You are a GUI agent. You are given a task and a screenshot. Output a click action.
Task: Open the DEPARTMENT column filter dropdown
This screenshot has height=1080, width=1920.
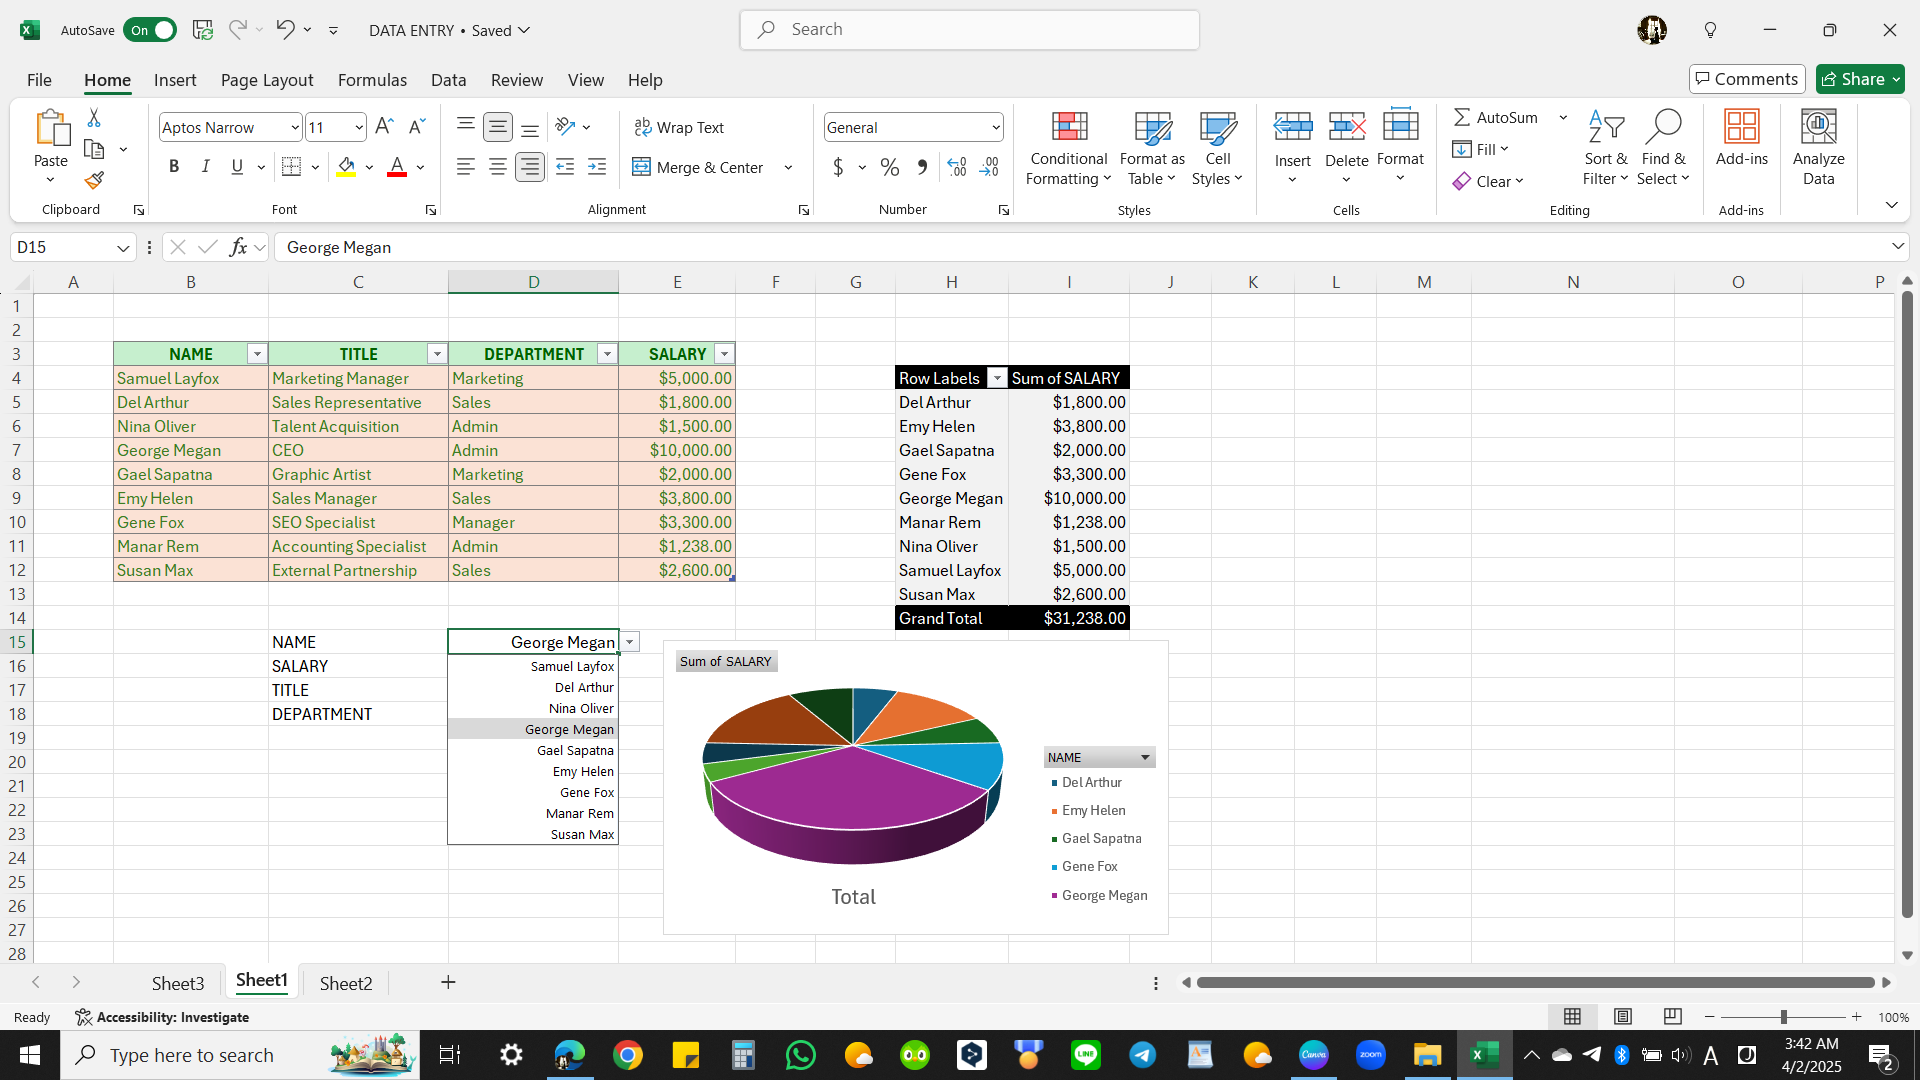(x=607, y=354)
